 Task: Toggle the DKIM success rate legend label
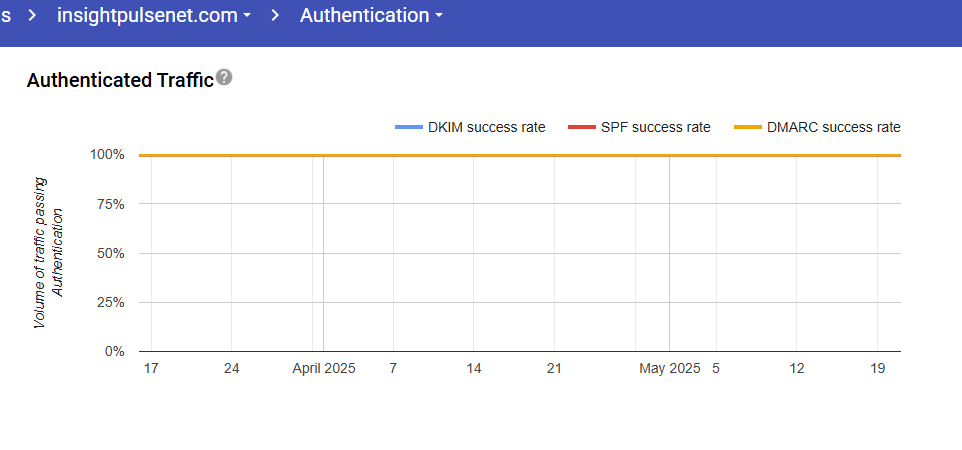pos(486,127)
